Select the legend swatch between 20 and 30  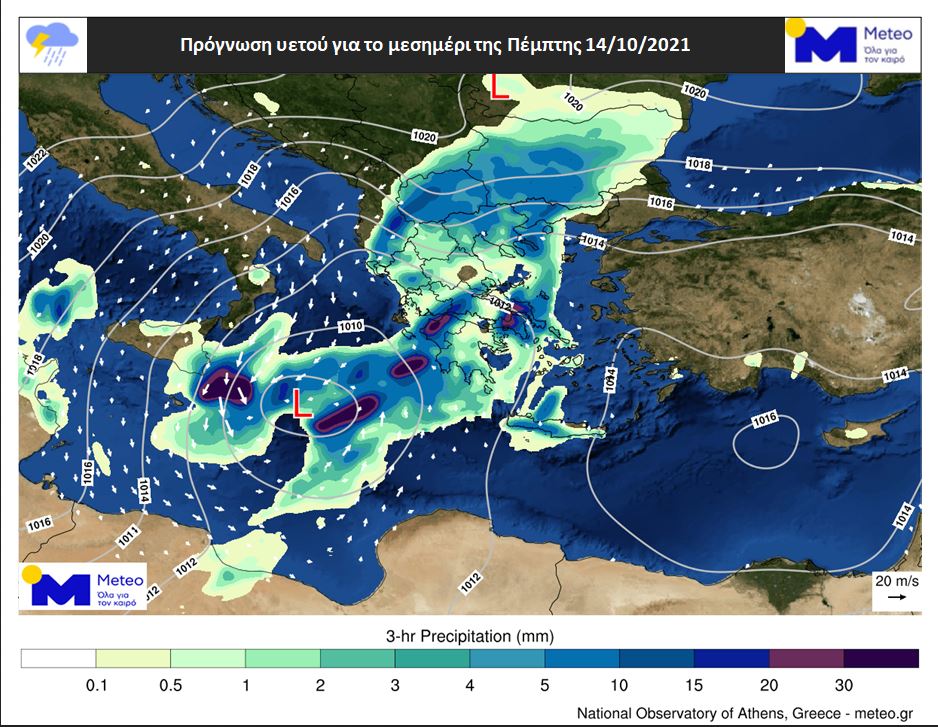pos(806,658)
